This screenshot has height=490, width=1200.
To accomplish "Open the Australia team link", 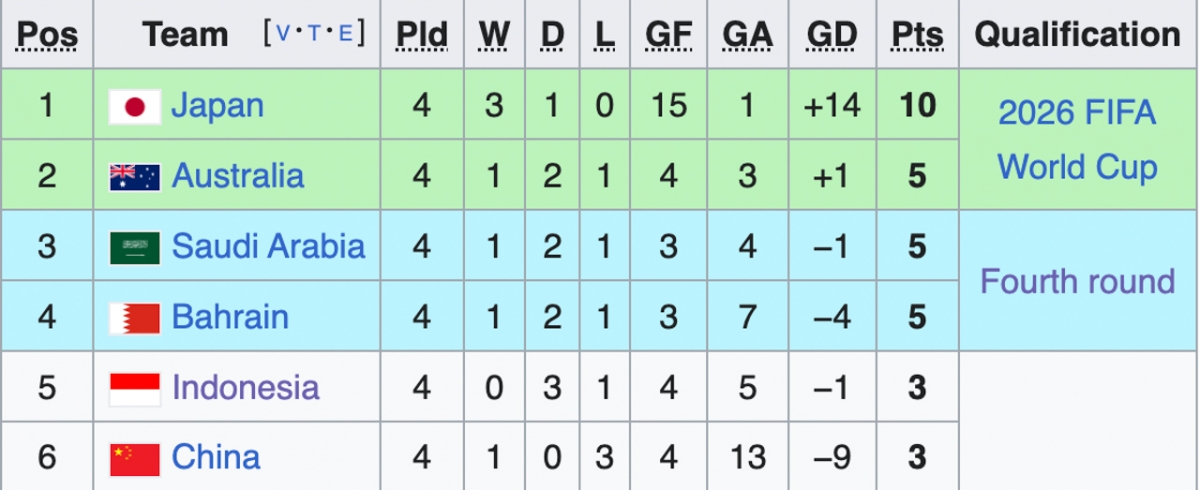I will tap(238, 176).
